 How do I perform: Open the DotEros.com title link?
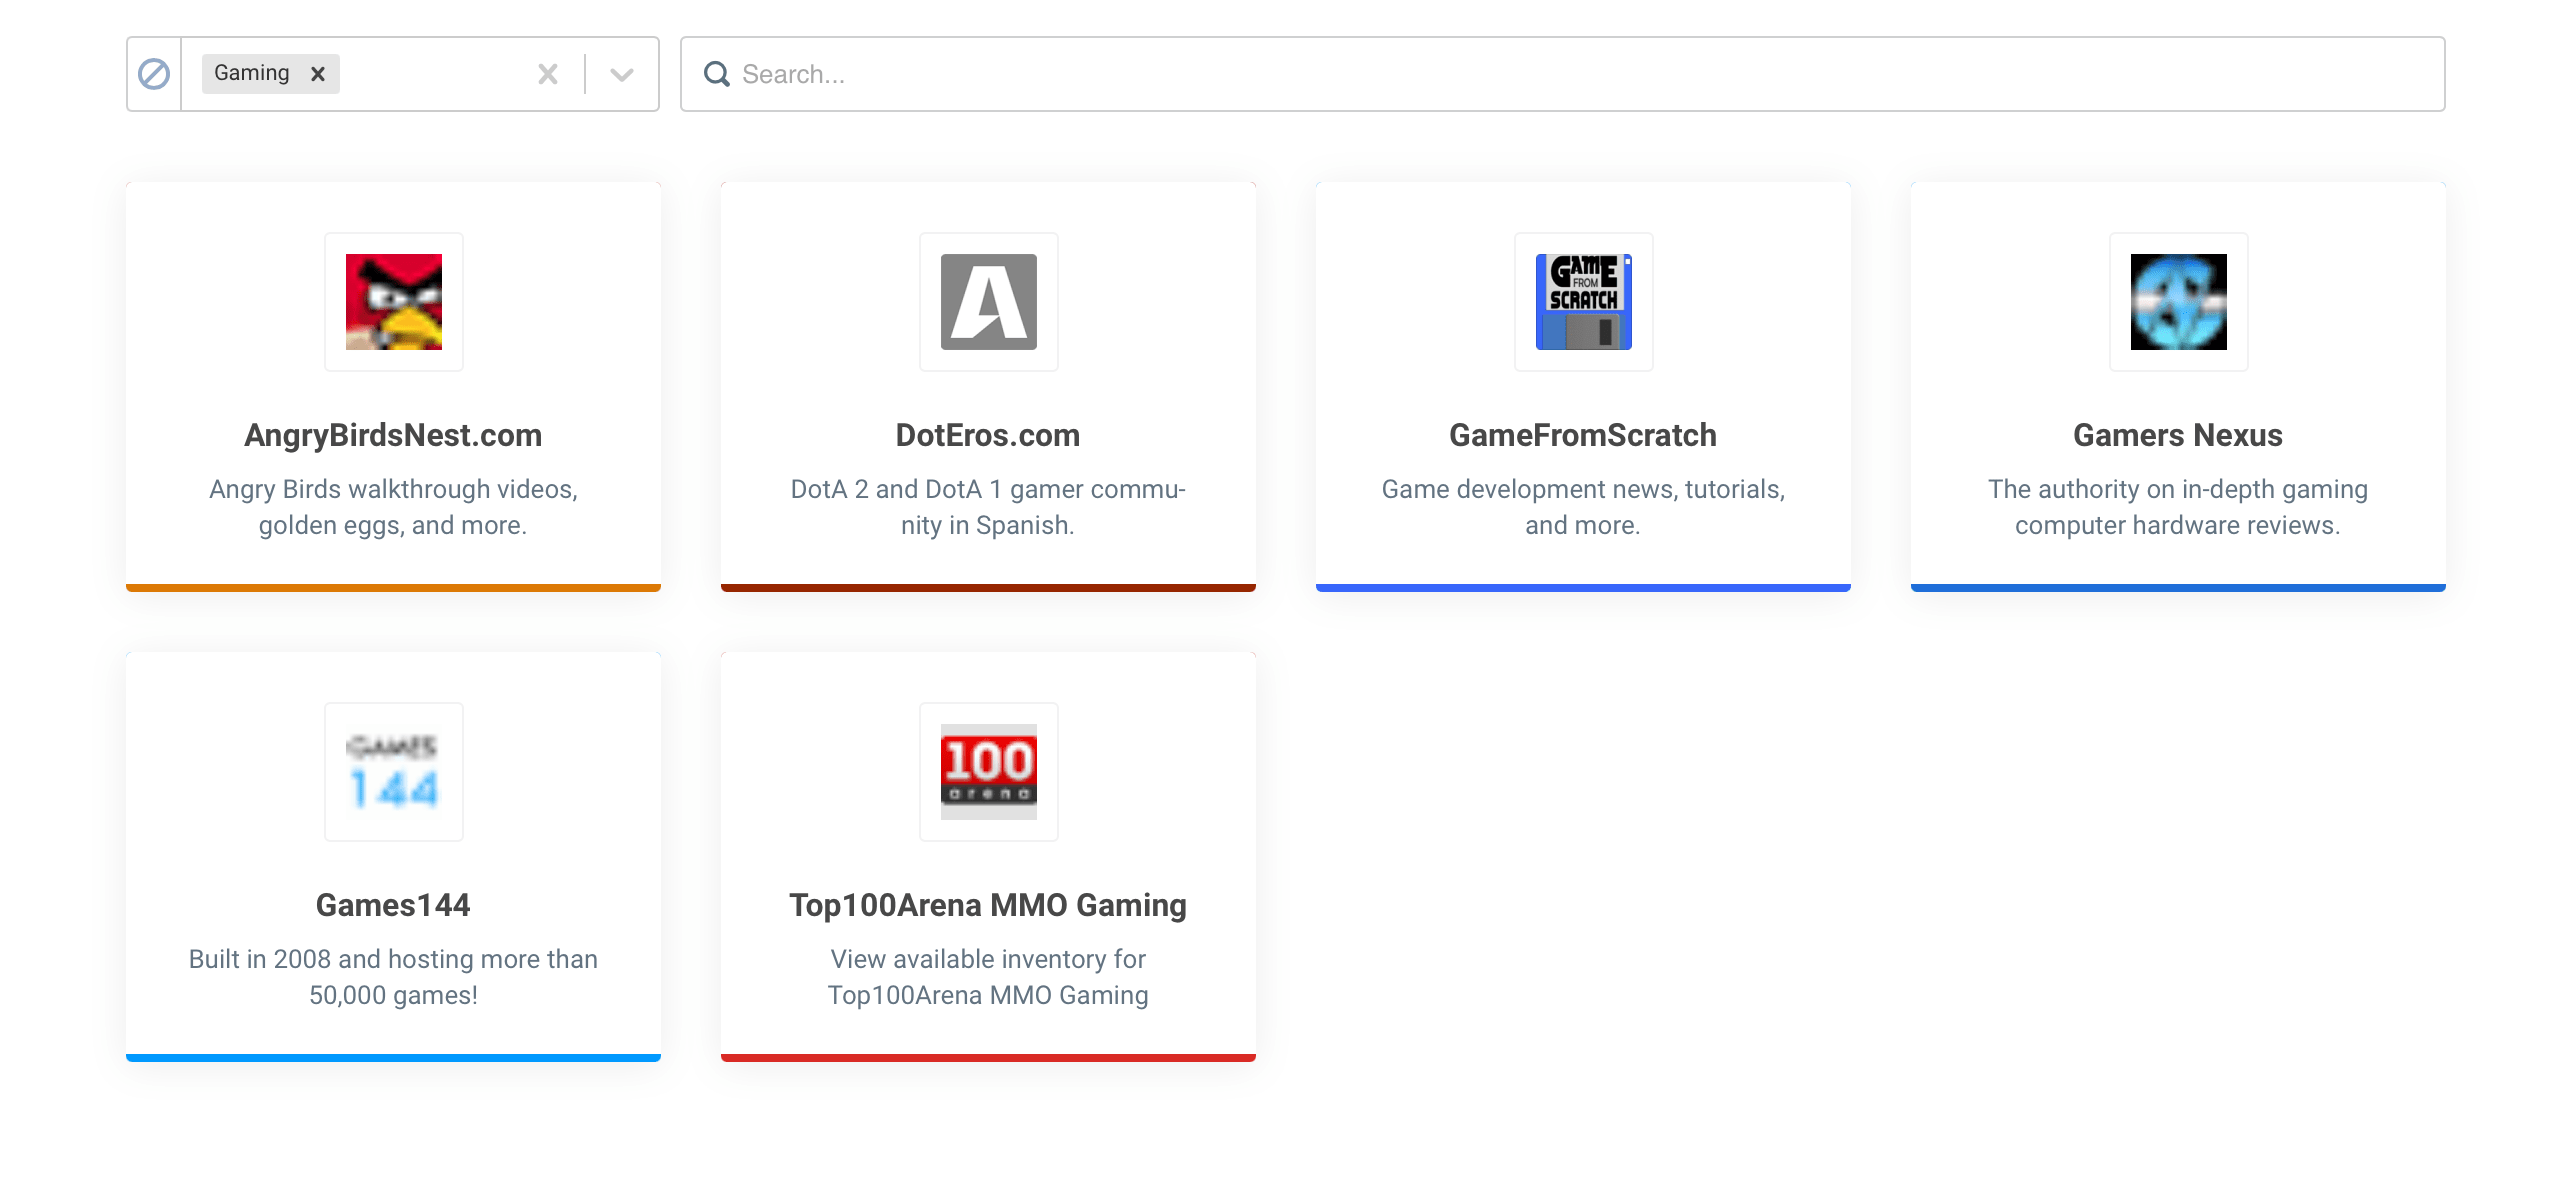tap(988, 435)
